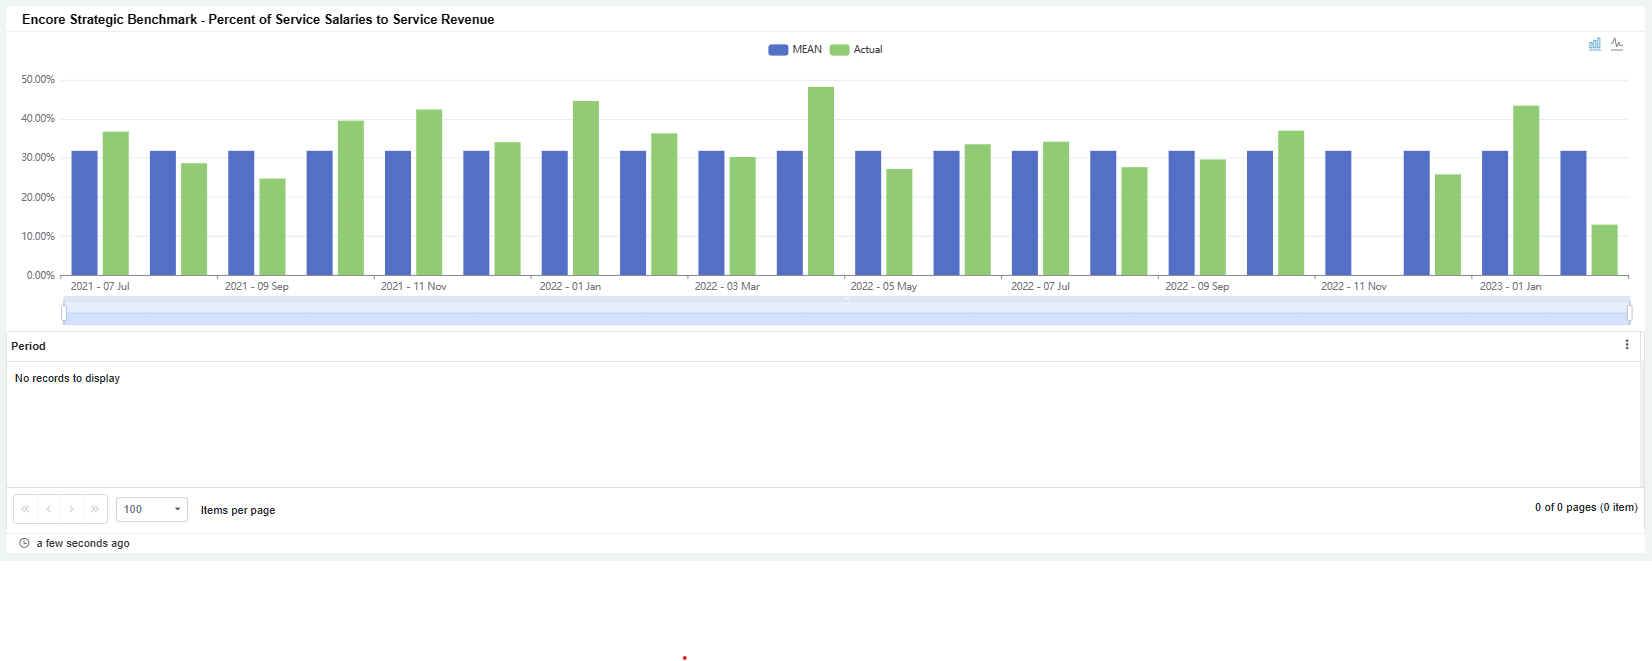Go to first page arrow
This screenshot has width=1652, height=661.
click(25, 509)
